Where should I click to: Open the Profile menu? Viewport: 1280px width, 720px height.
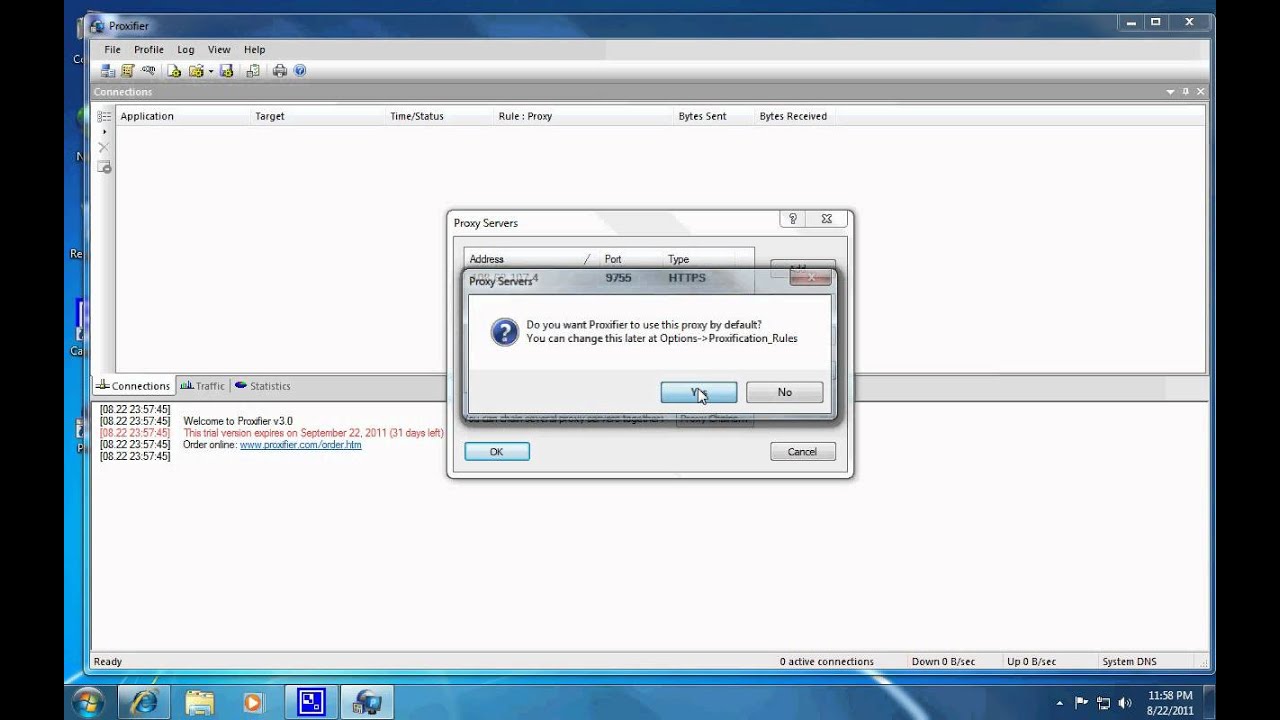pos(148,49)
